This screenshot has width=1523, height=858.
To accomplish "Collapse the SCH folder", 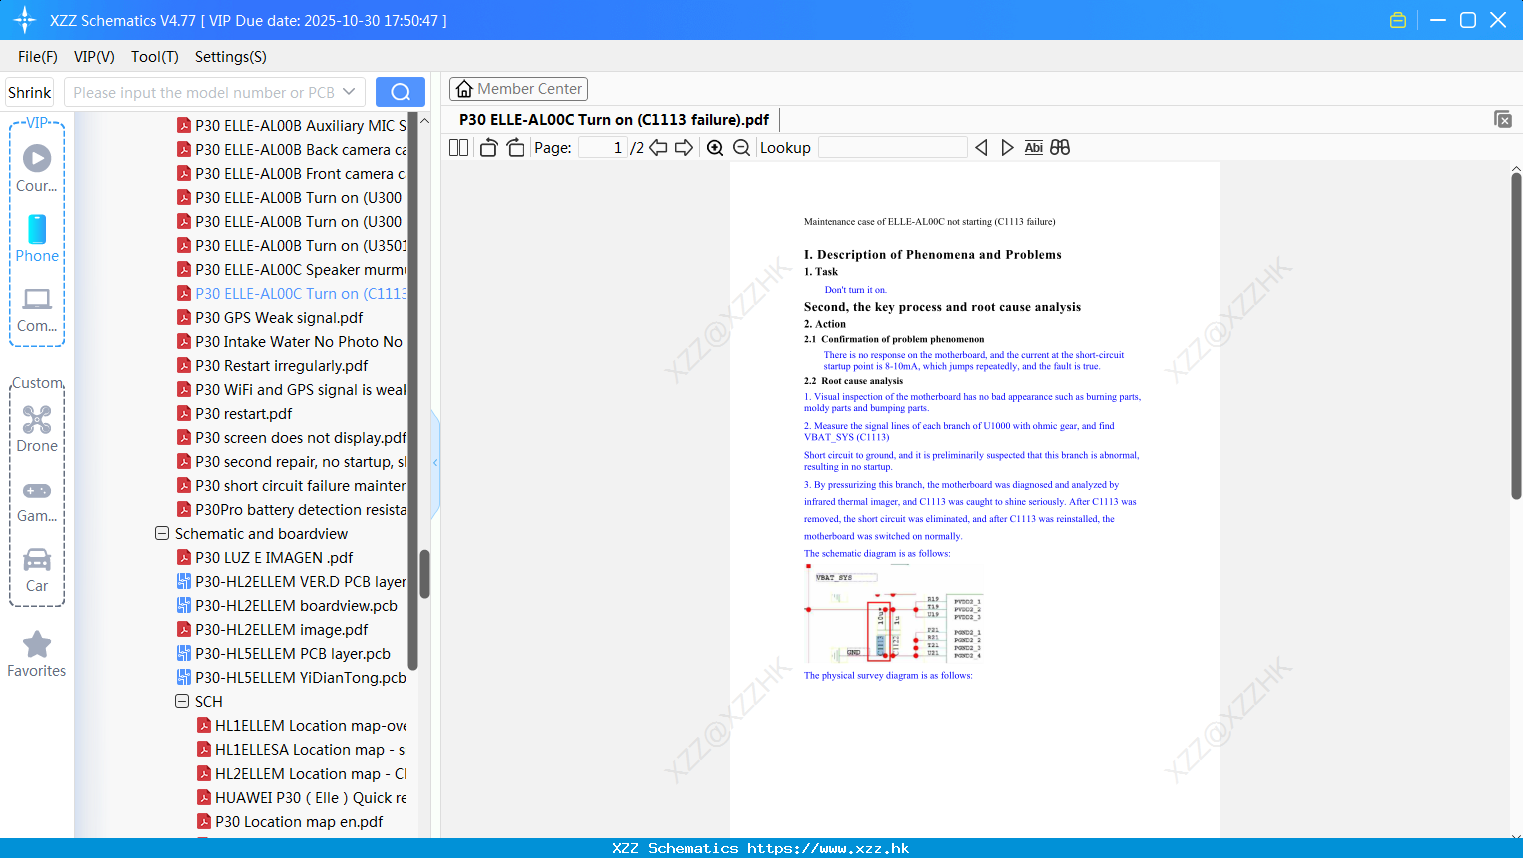I will coord(182,702).
